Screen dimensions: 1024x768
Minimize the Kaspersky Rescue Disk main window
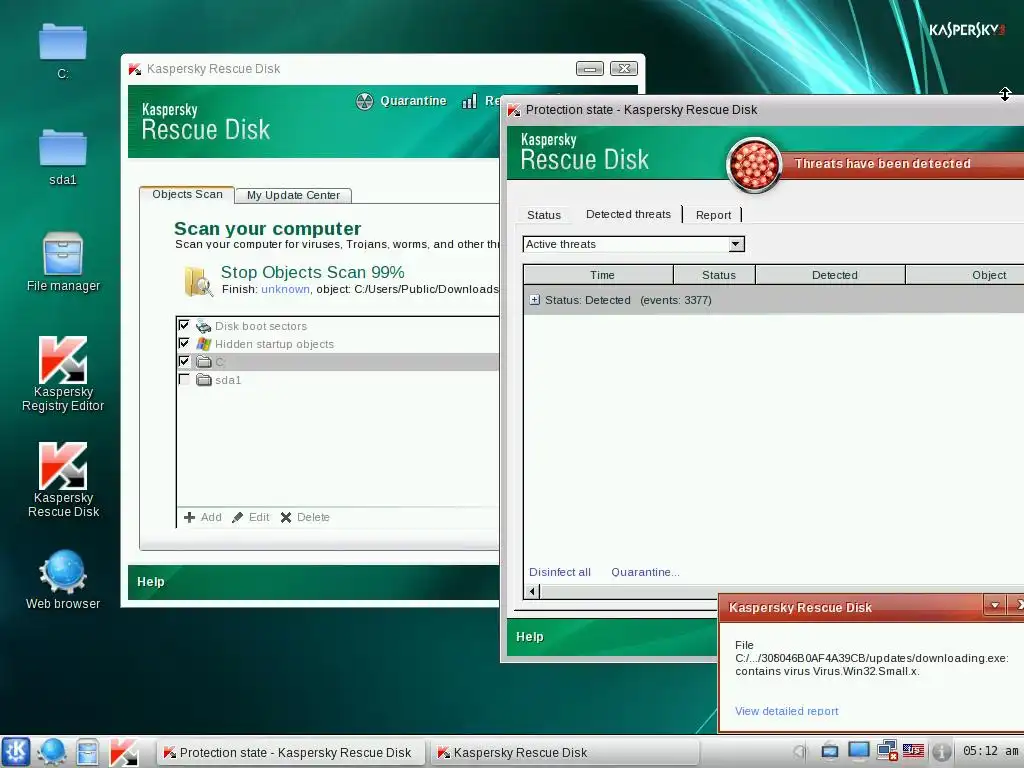590,69
